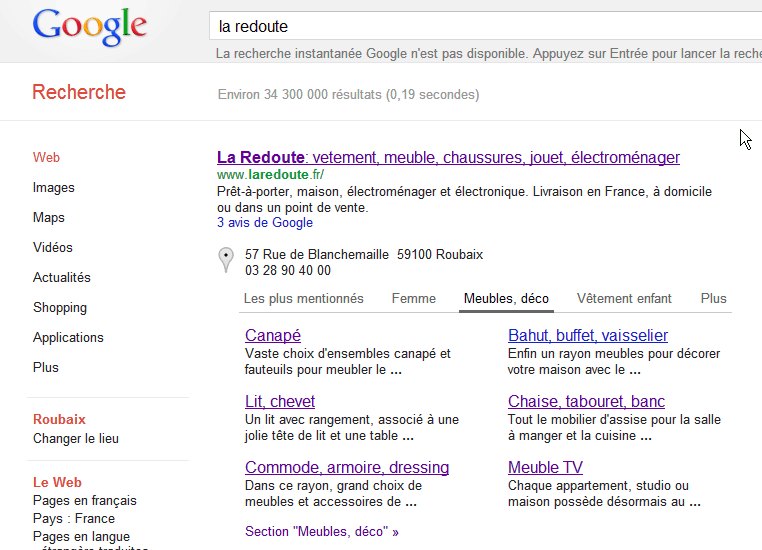Switch to Actualités results

[x=62, y=277]
